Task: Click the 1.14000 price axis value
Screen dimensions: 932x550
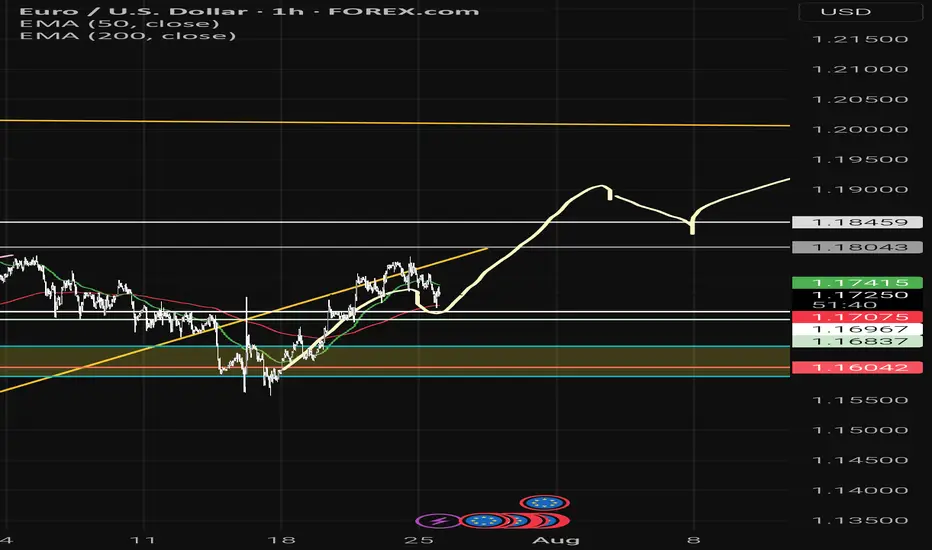Action: 860,491
